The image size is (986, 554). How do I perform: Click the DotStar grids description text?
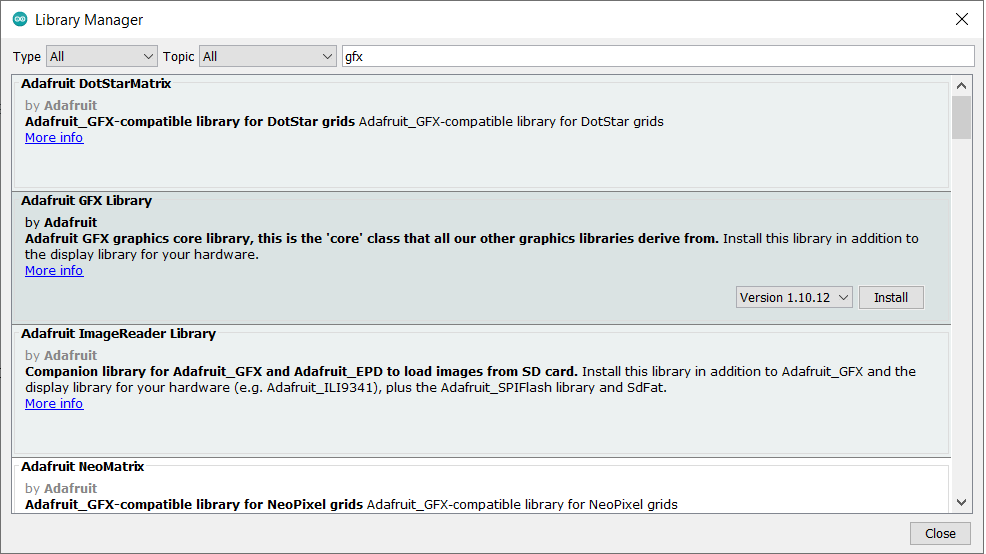coord(345,121)
